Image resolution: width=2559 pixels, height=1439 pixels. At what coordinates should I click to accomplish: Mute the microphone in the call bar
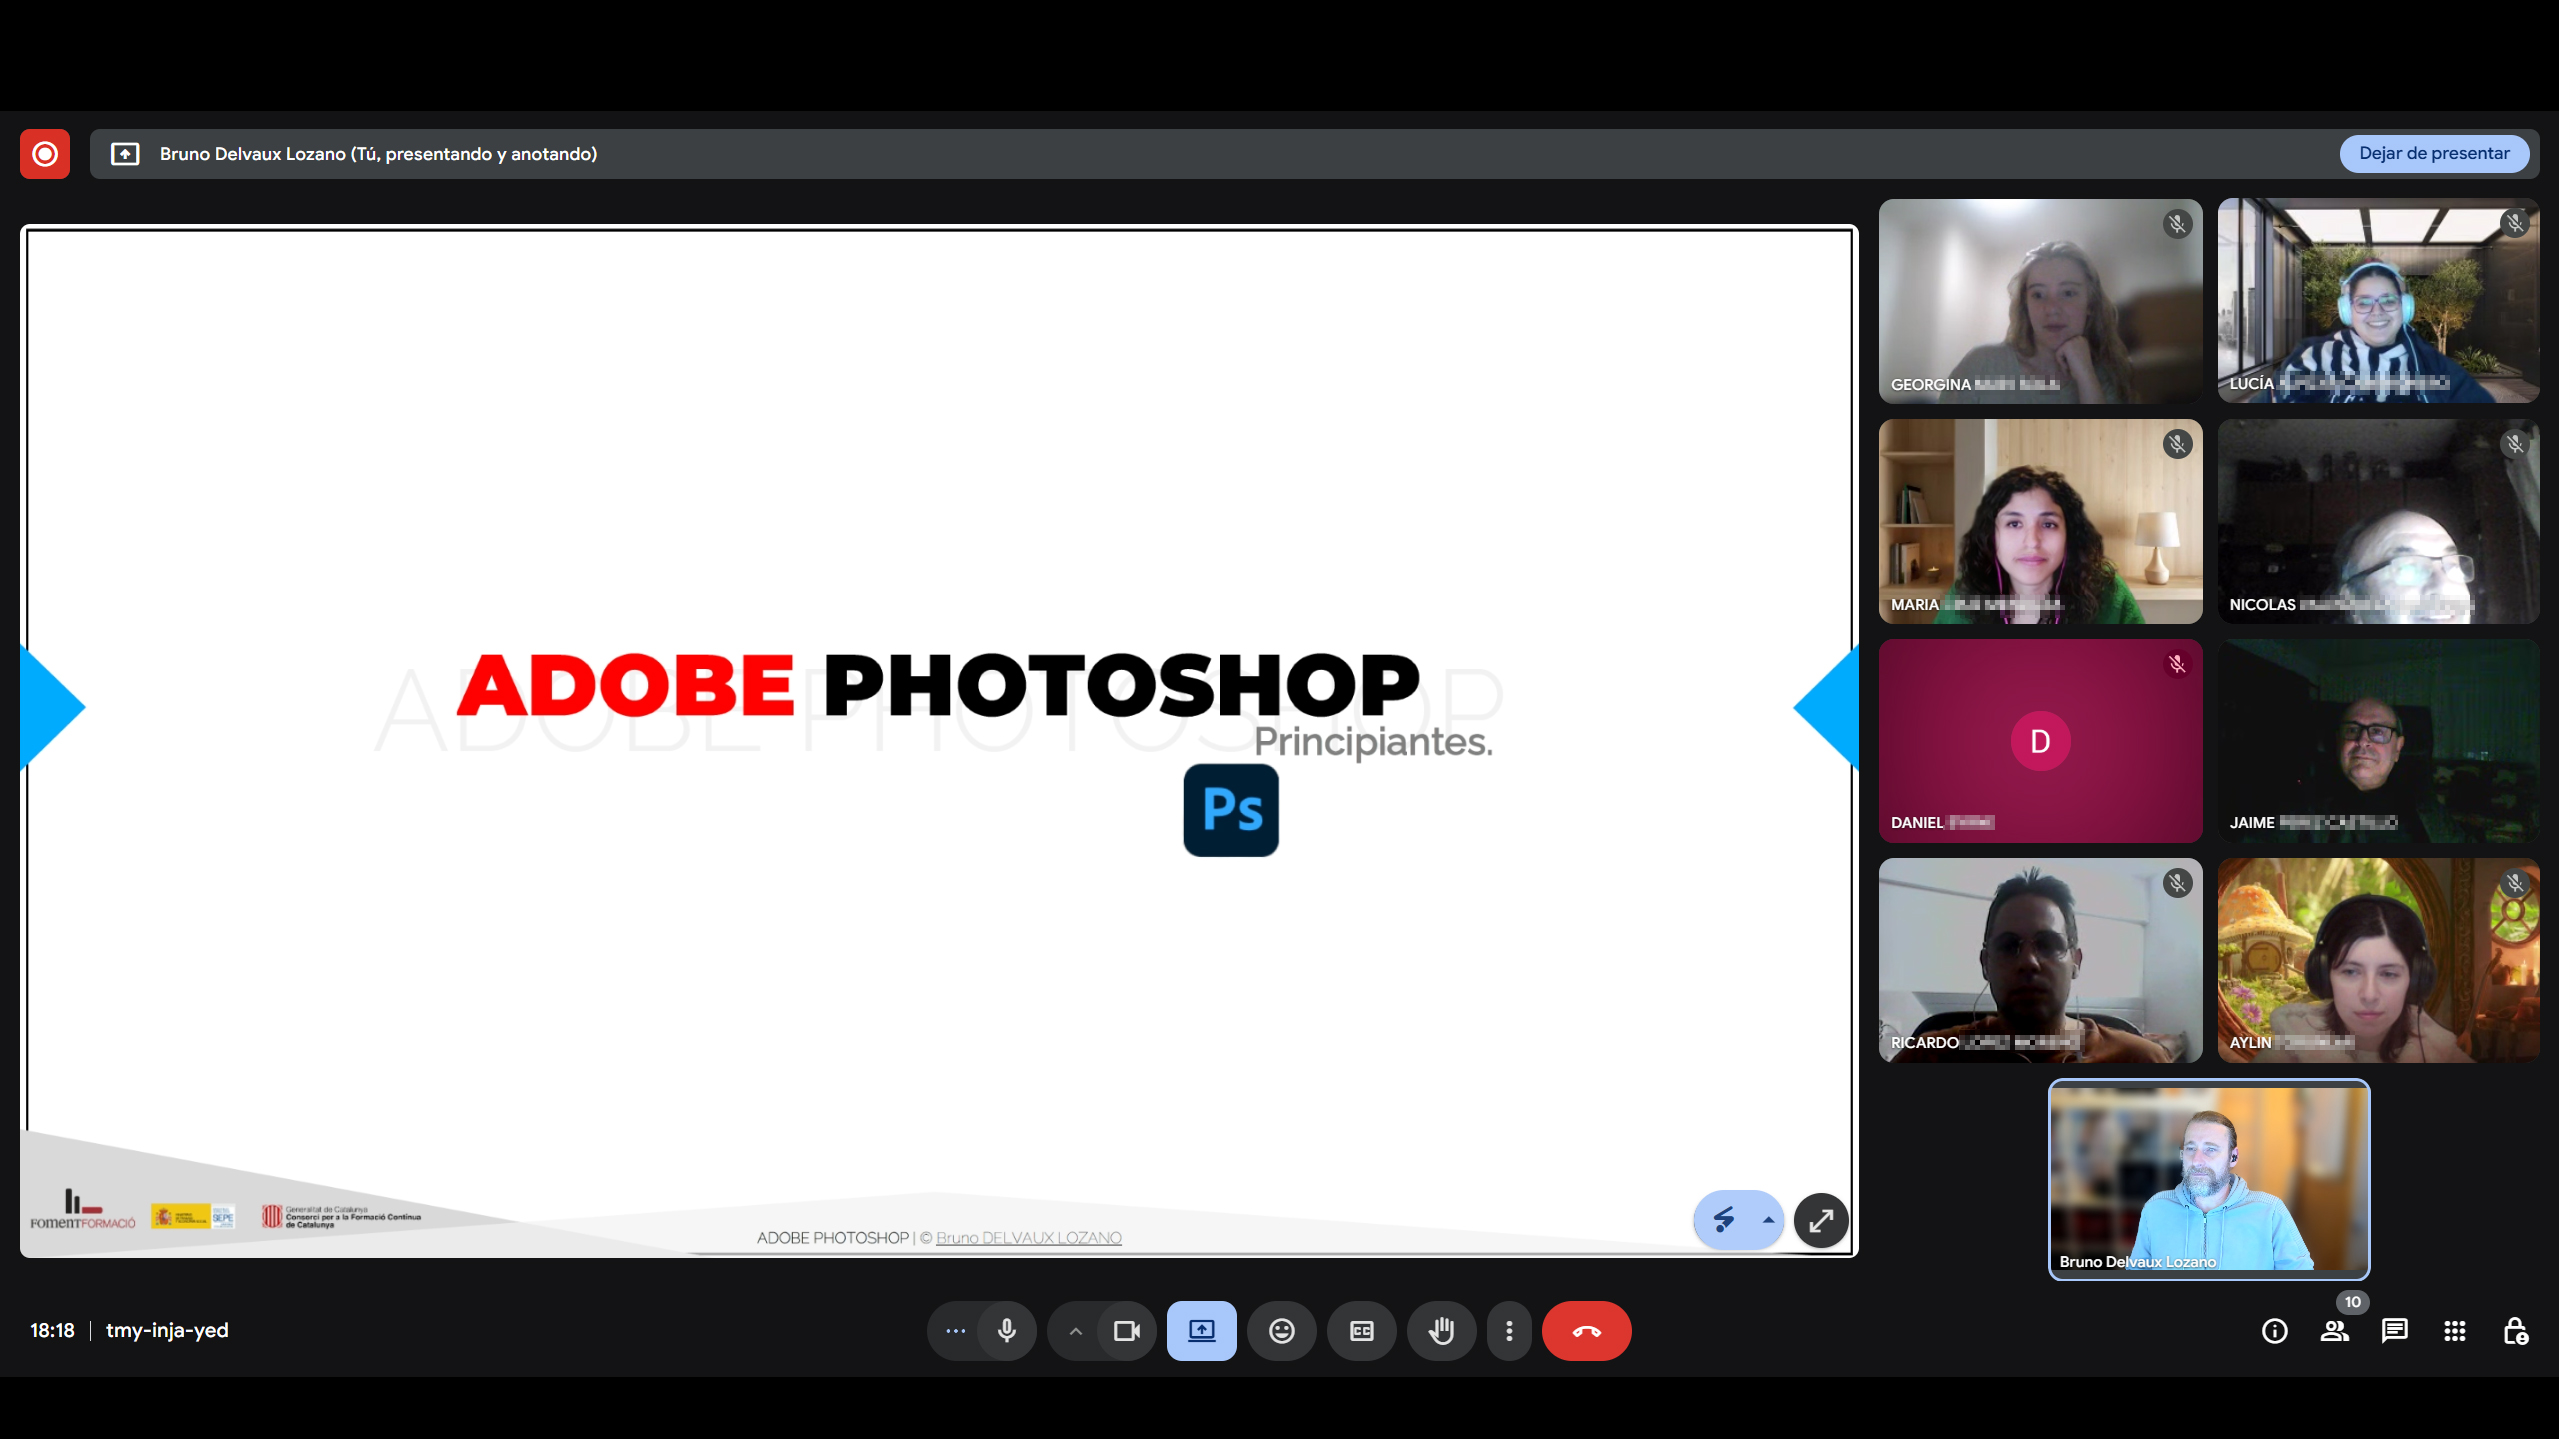1007,1331
